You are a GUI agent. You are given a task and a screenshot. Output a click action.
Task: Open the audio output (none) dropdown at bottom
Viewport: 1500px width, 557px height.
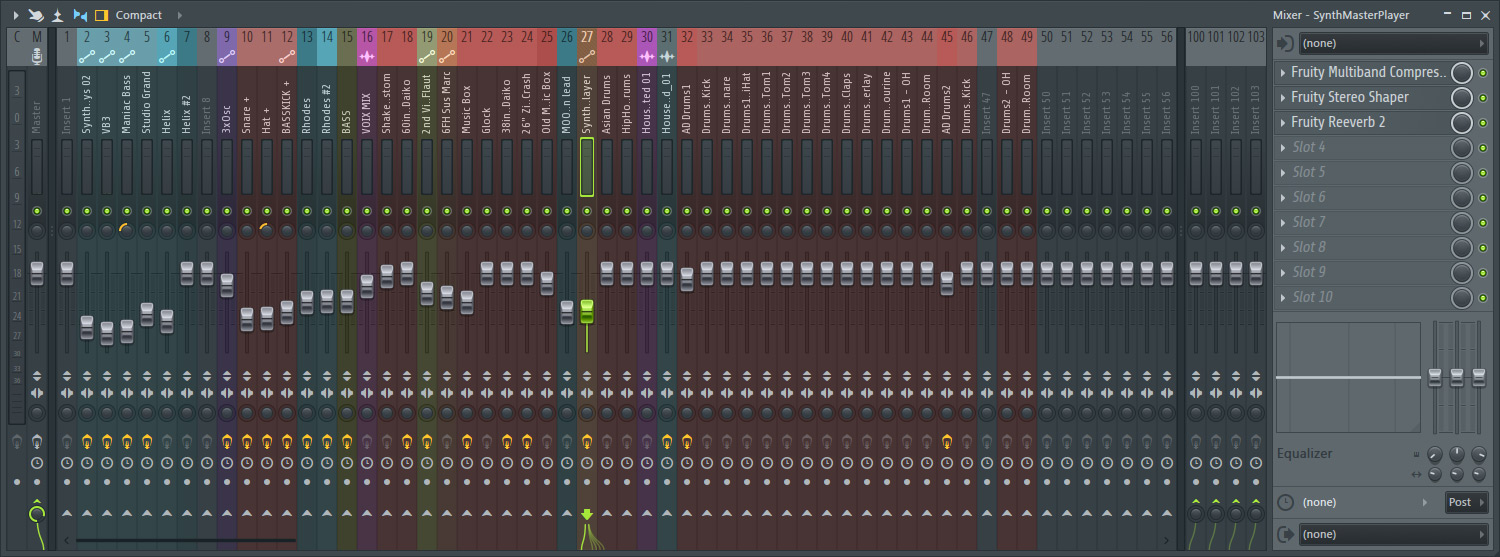1394,534
